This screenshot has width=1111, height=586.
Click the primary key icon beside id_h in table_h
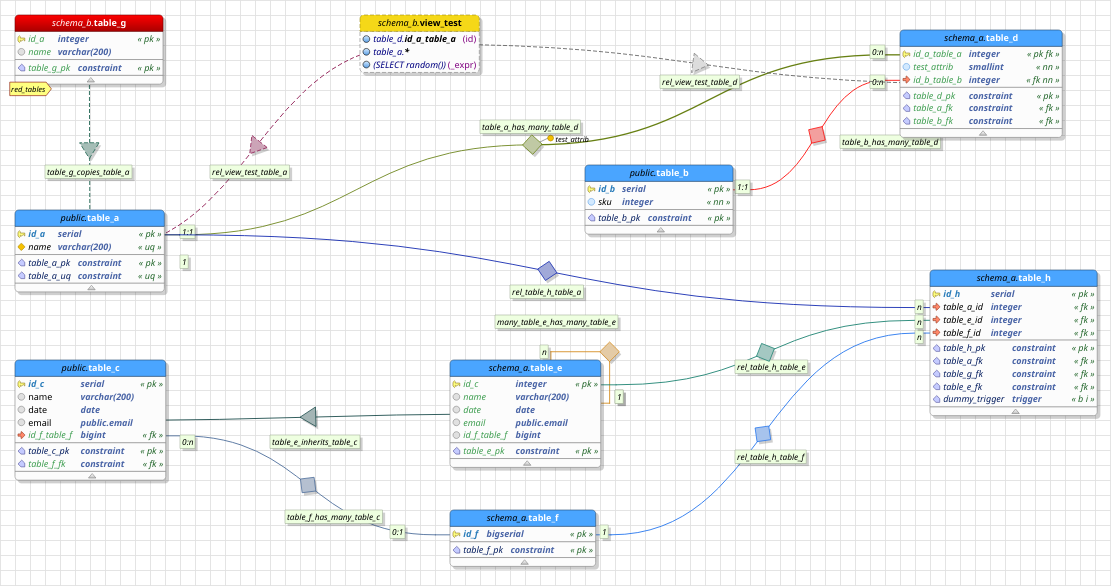(937, 294)
